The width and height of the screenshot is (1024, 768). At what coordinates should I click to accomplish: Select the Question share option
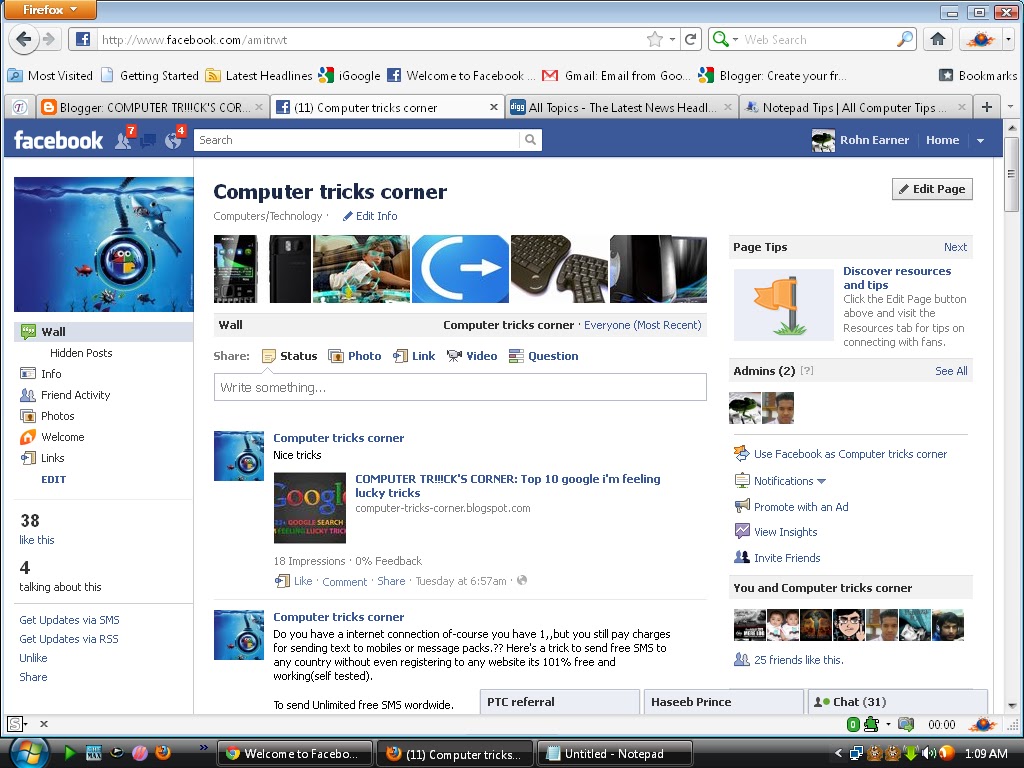point(543,356)
